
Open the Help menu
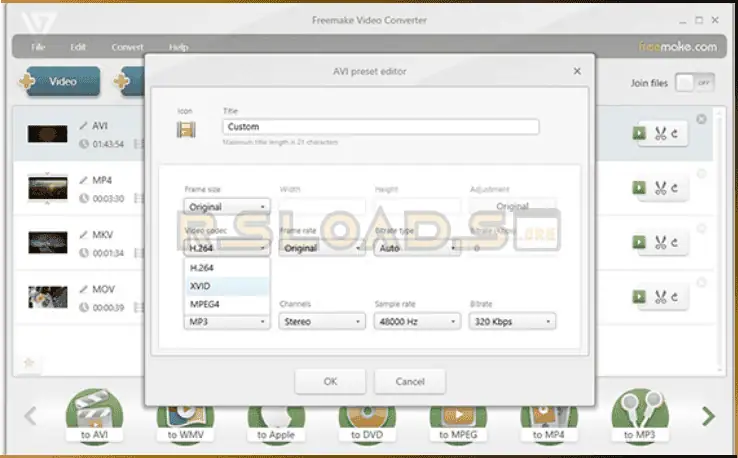tap(178, 47)
